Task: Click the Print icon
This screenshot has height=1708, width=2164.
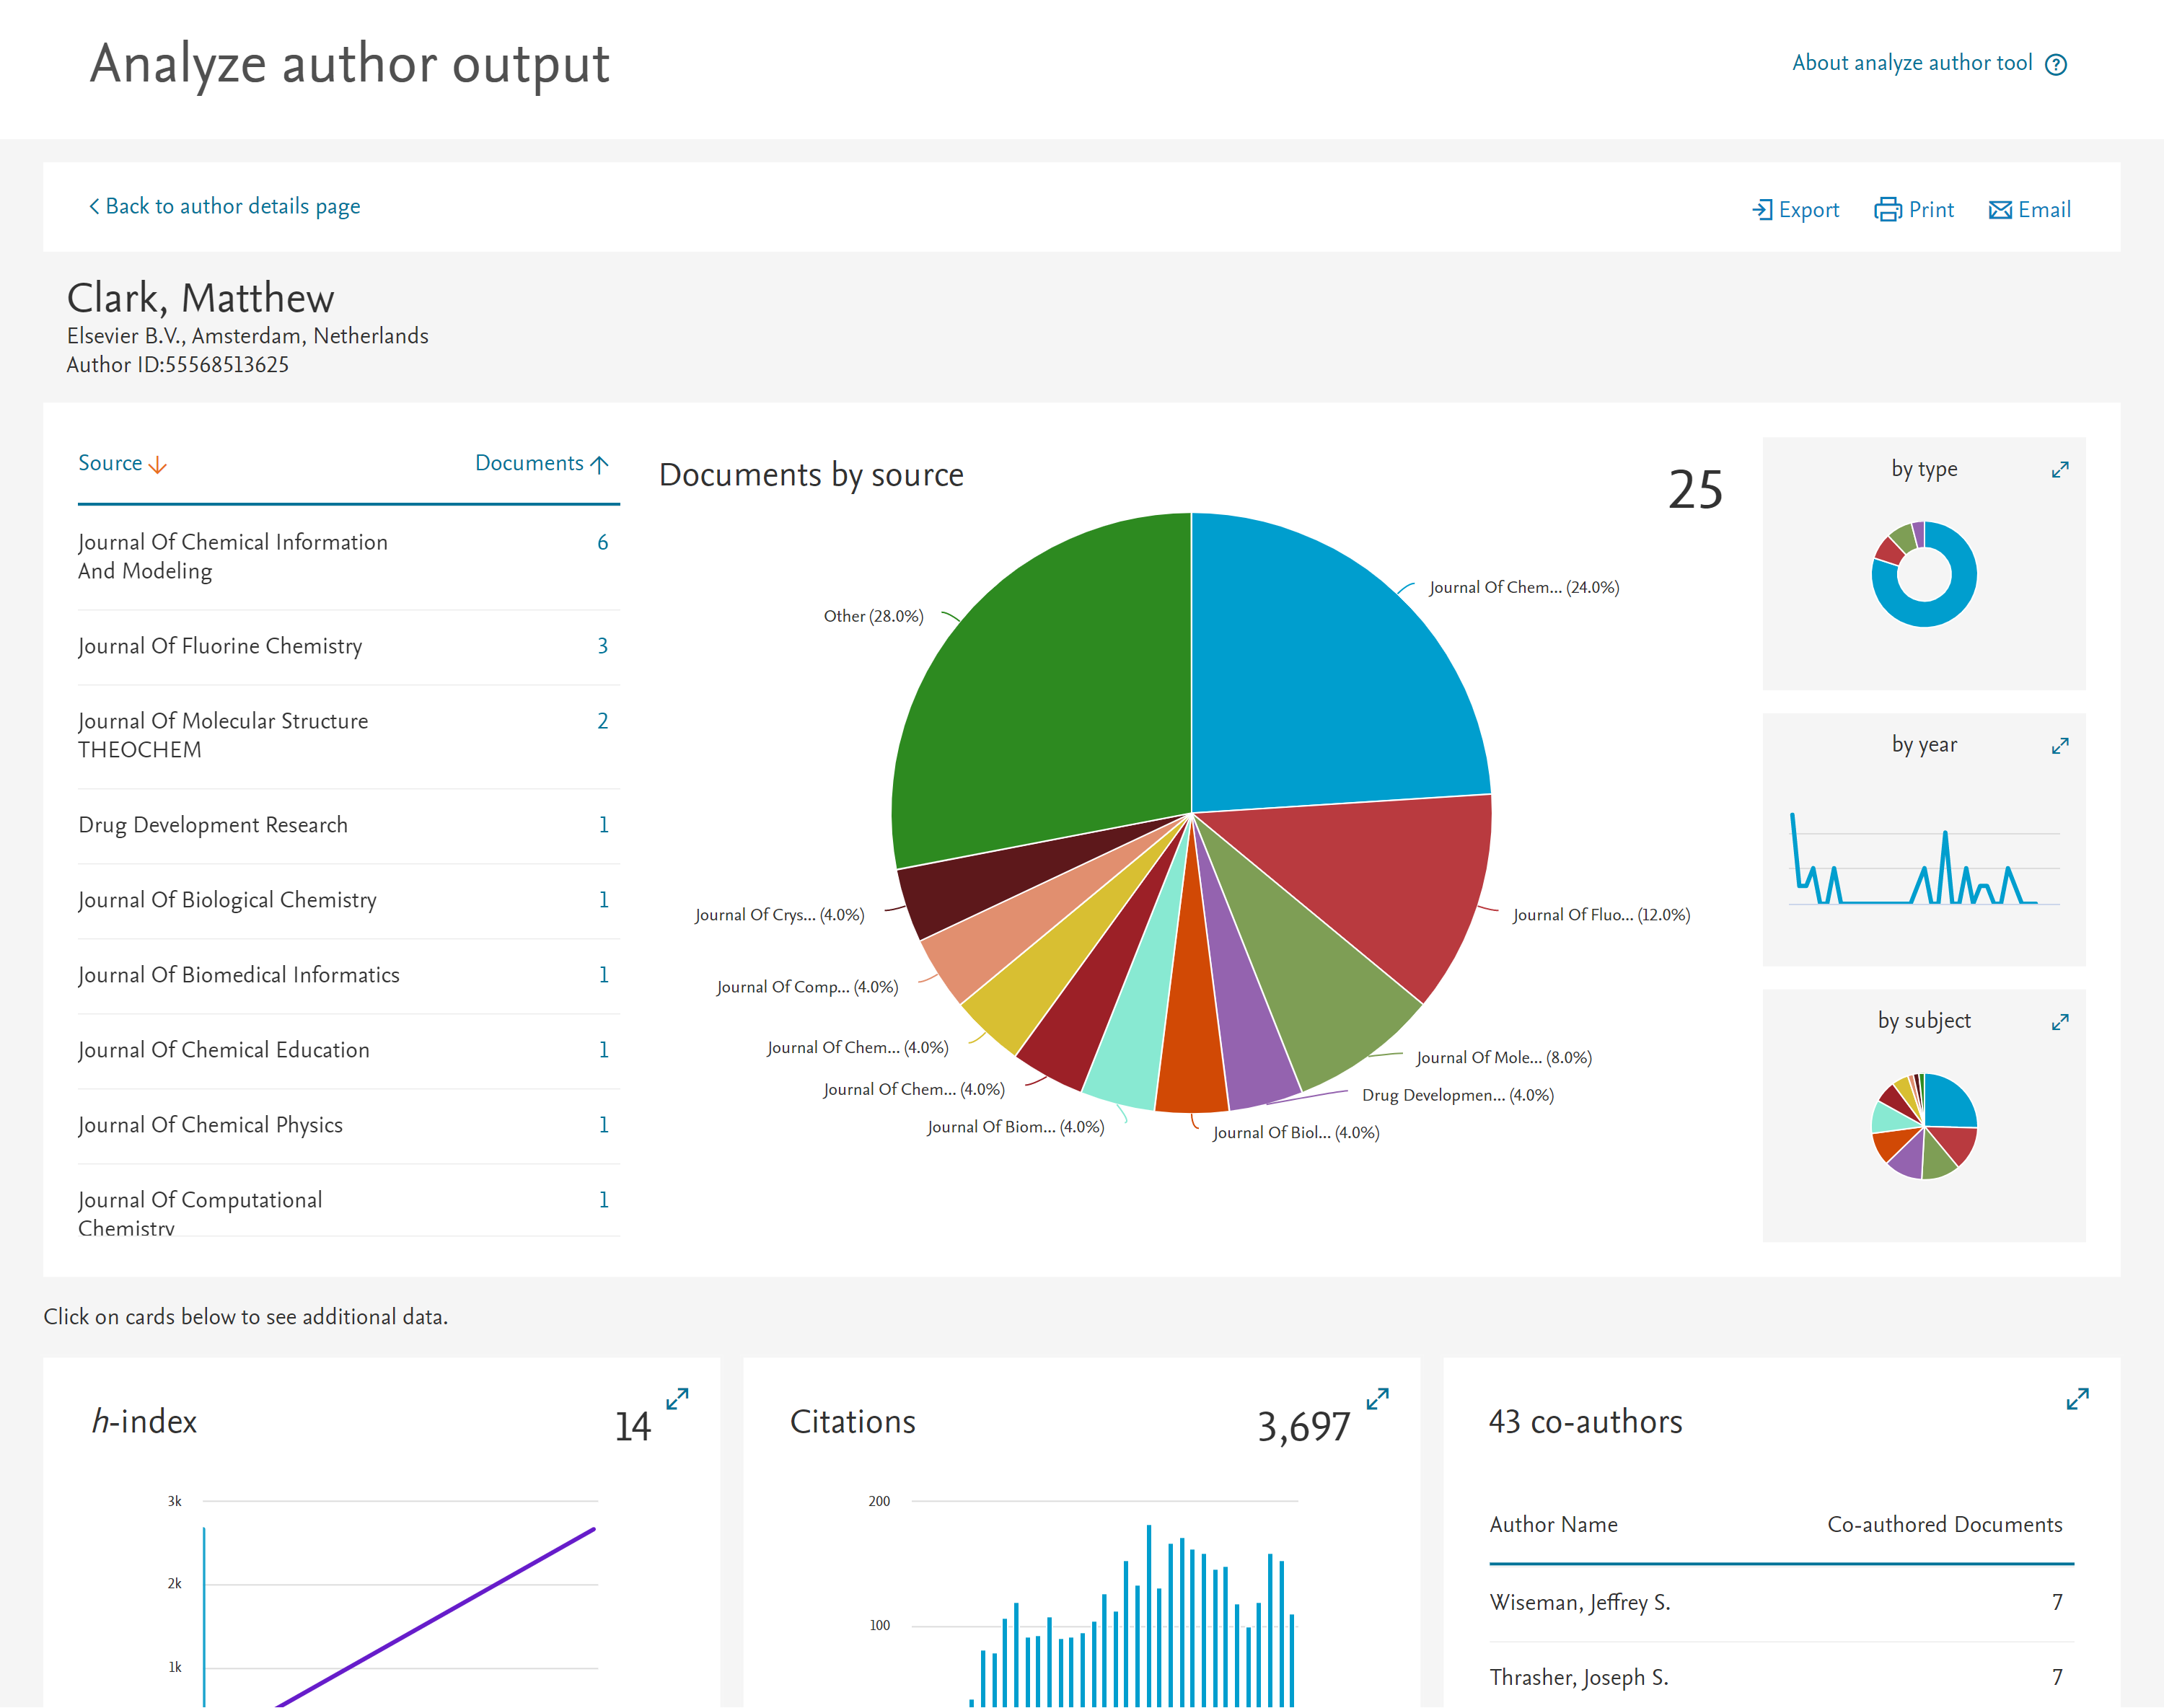Action: click(1888, 209)
